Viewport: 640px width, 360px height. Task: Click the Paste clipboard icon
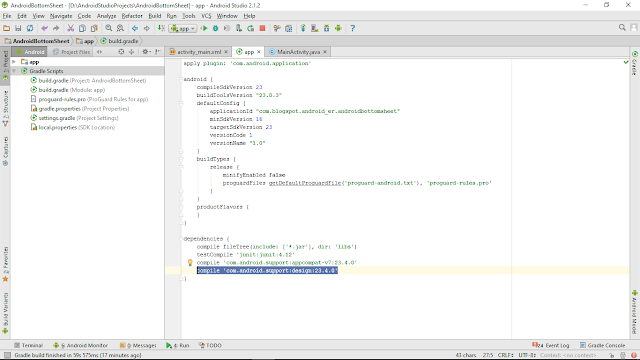pos(94,28)
